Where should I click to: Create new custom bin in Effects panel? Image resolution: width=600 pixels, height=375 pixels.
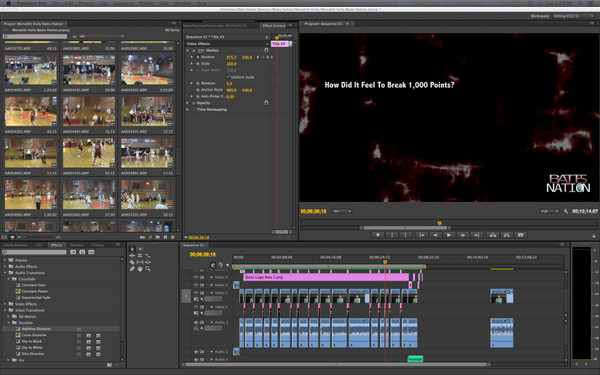[109, 365]
